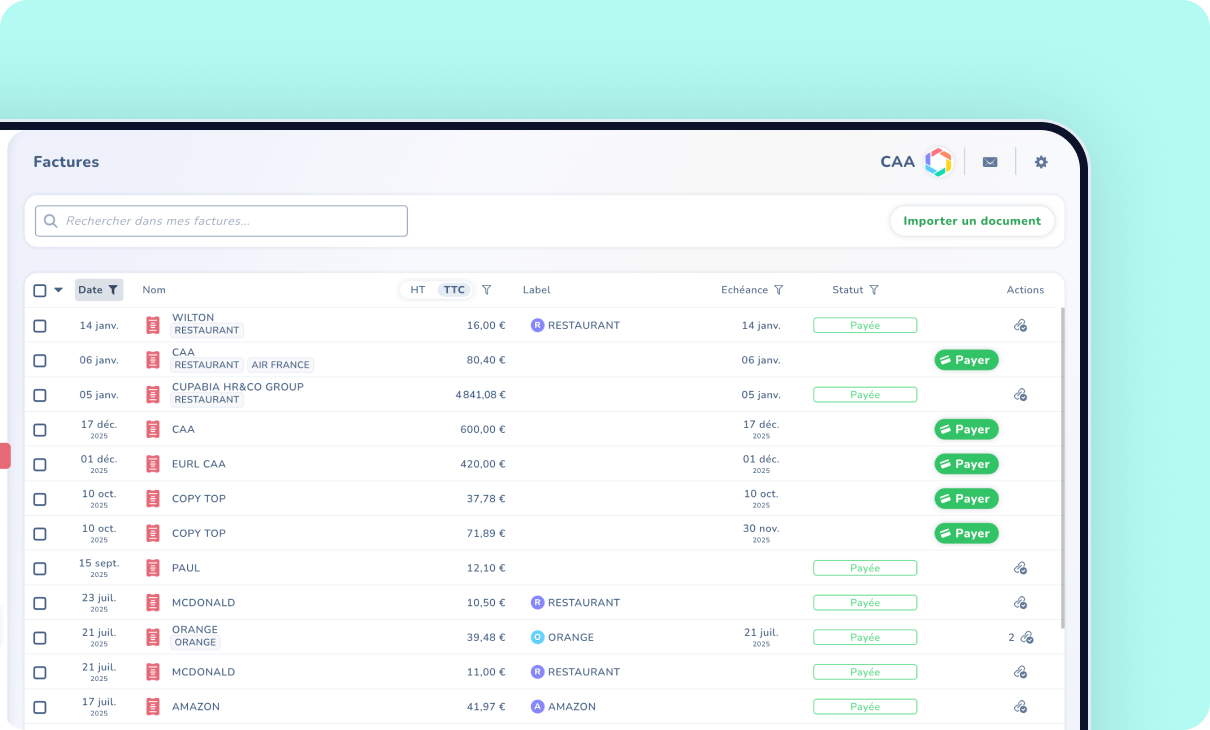Click the action icon on the ORANGE row
This screenshot has height=730, width=1210.
[1026, 637]
